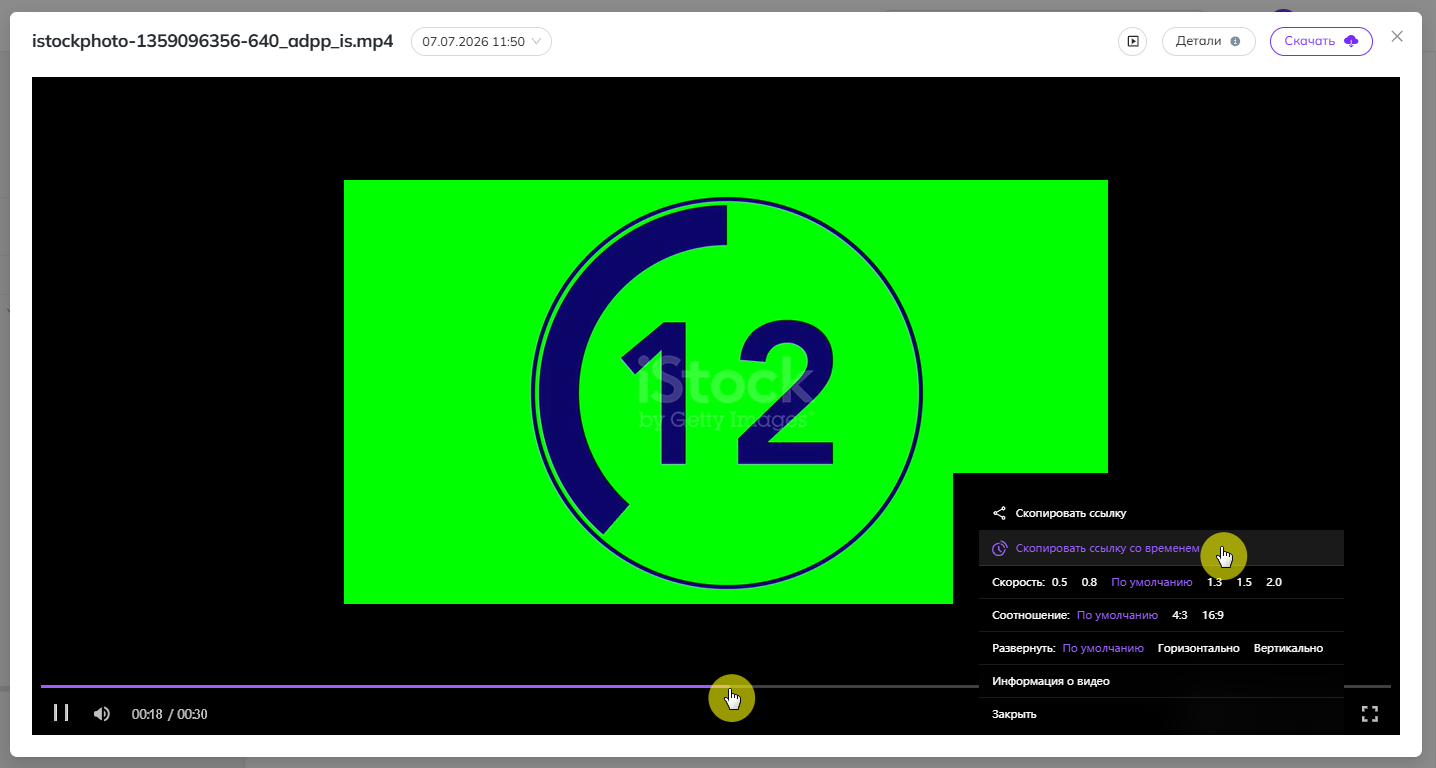
Task: Close the video preview dialog
Action: click(x=1397, y=36)
